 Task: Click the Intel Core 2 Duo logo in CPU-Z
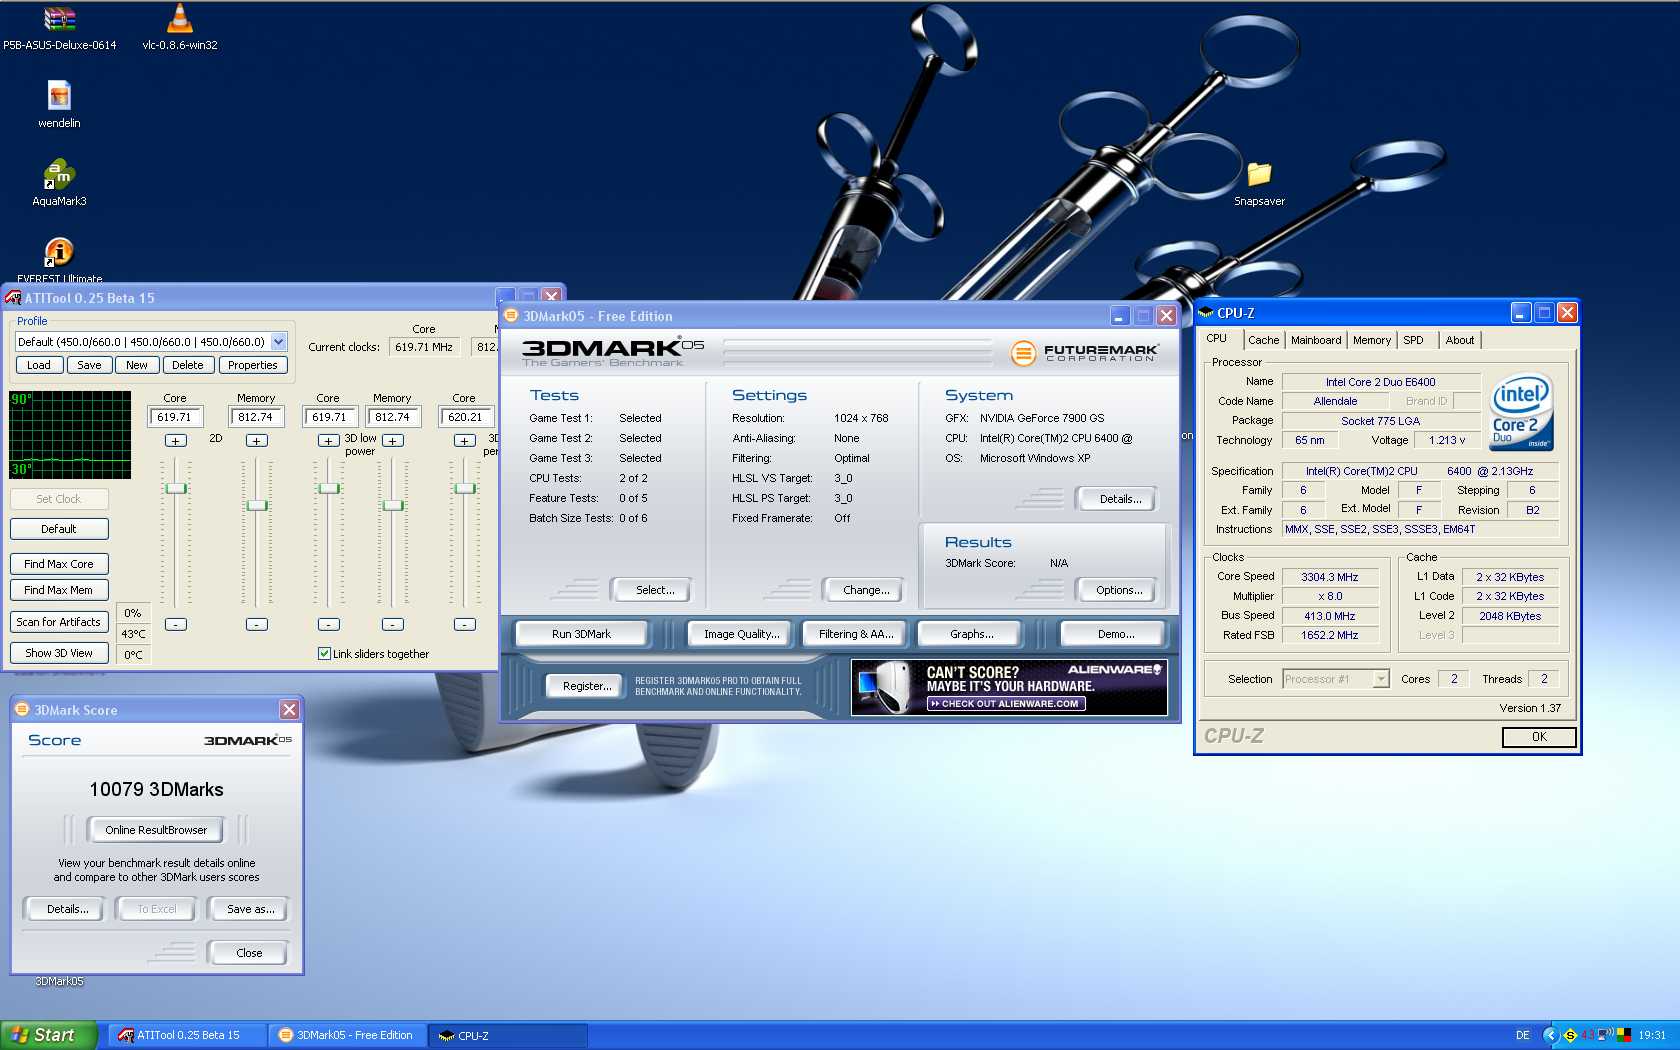1521,412
